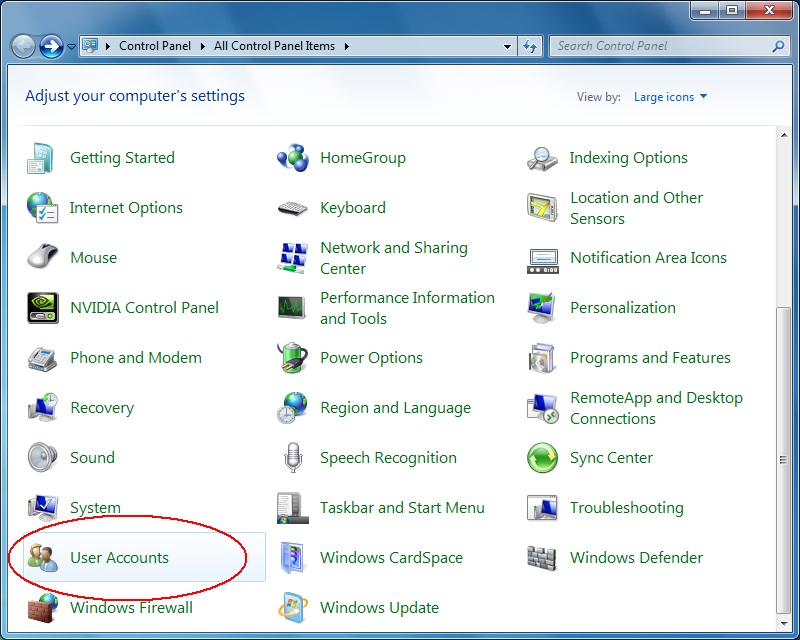The image size is (800, 640).
Task: Click the Windows Update icon
Action: 293,608
